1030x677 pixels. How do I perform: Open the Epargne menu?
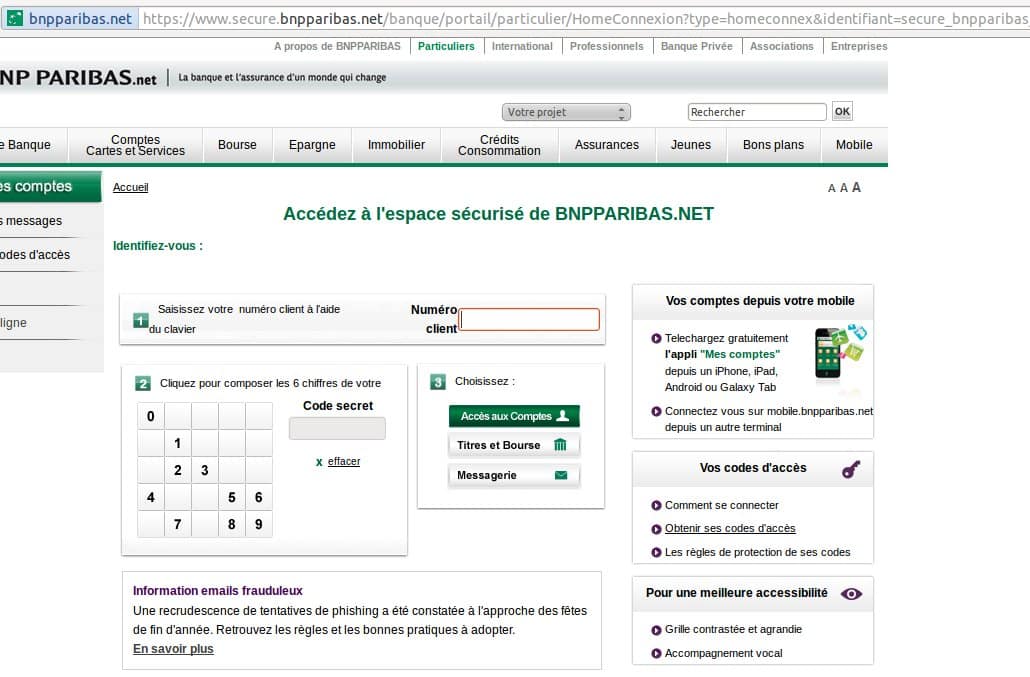312,145
